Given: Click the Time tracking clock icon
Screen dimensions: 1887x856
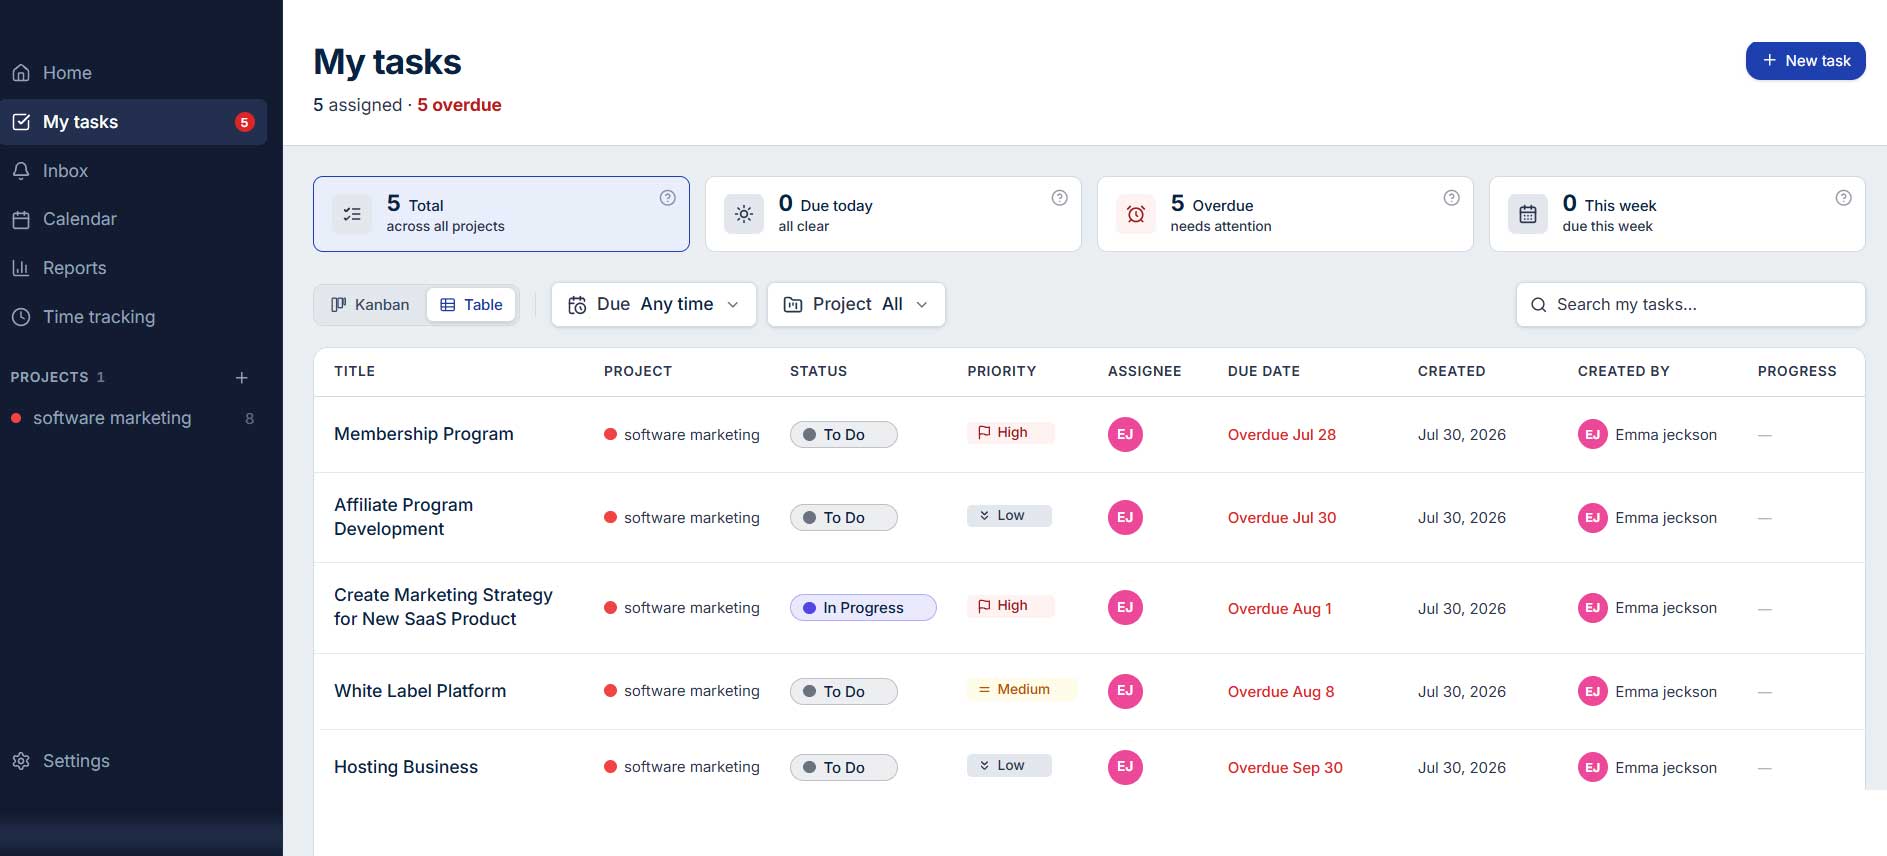Looking at the screenshot, I should click(x=21, y=317).
